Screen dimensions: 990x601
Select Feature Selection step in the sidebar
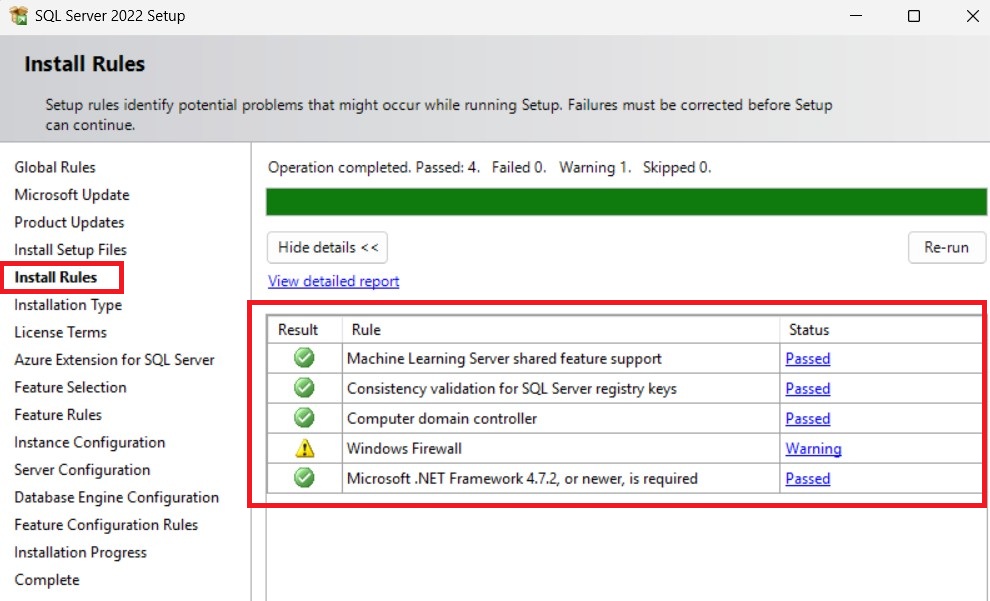click(x=70, y=387)
